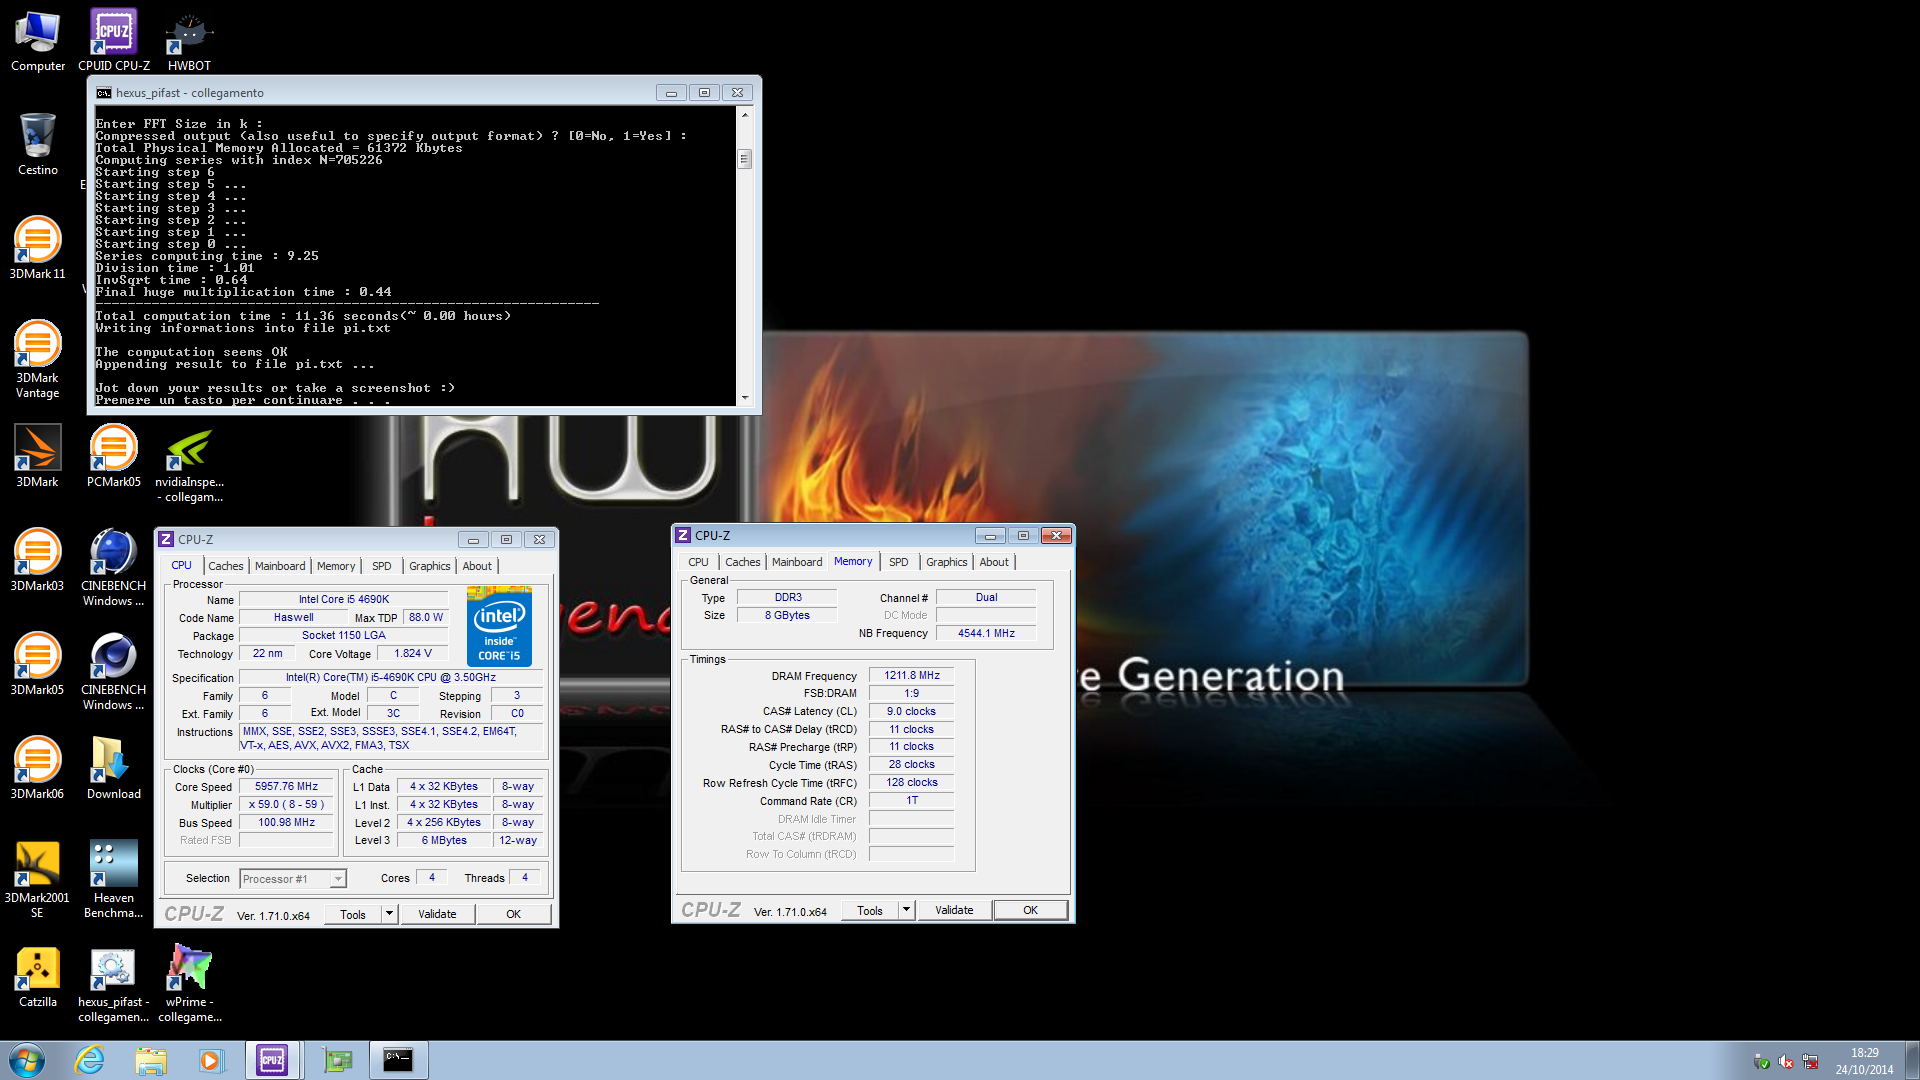The width and height of the screenshot is (1920, 1080).
Task: Open Caches tab in right CPU-Z window
Action: (x=743, y=562)
